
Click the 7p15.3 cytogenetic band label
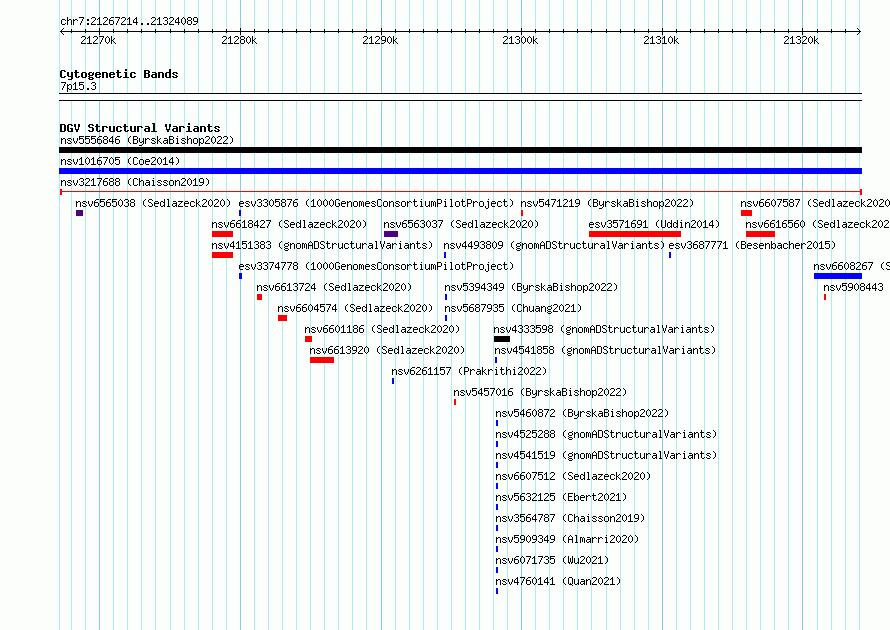point(78,86)
